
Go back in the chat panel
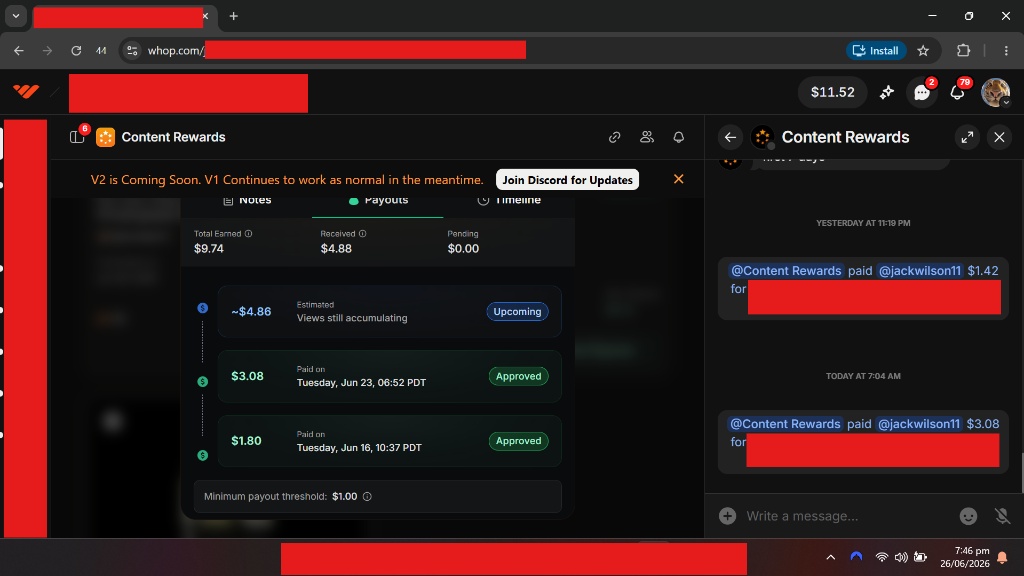coord(730,137)
